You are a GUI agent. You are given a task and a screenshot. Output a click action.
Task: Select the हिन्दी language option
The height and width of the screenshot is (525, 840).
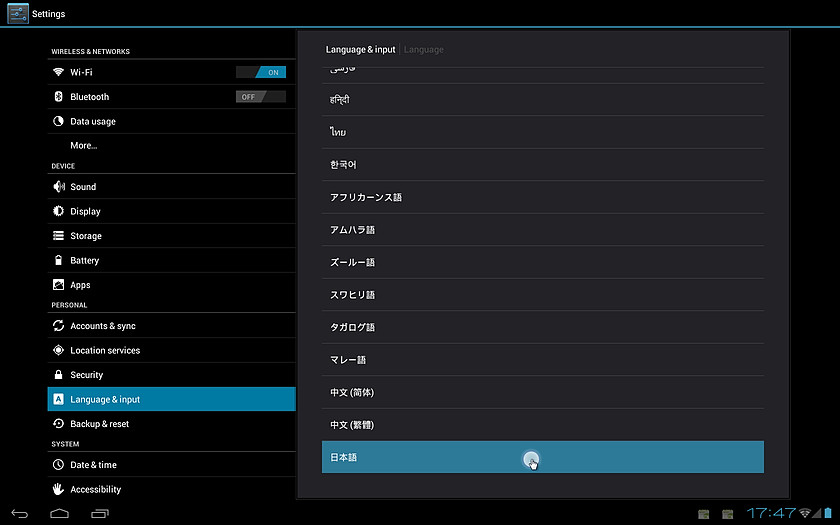click(x=543, y=100)
